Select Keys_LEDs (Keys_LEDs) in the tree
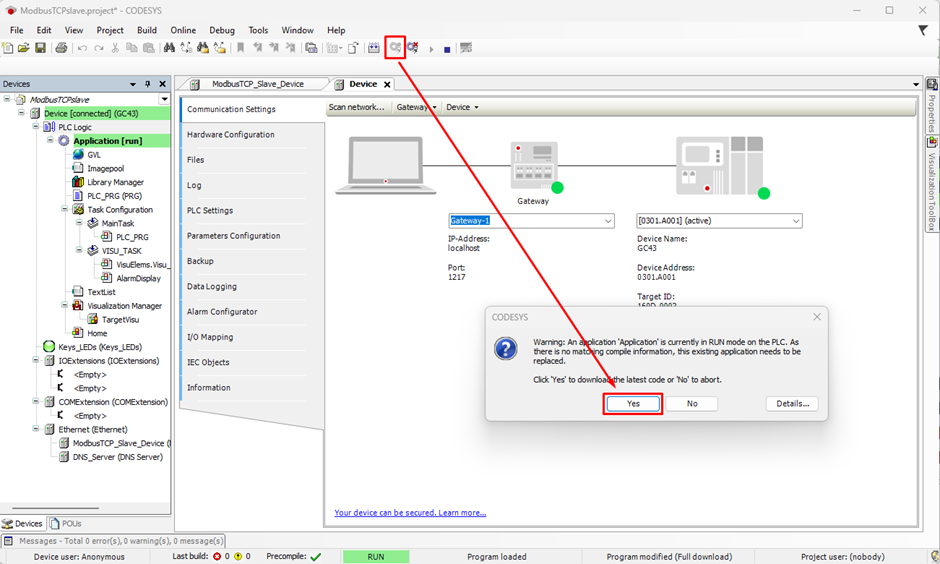This screenshot has width=940, height=564. [x=100, y=346]
